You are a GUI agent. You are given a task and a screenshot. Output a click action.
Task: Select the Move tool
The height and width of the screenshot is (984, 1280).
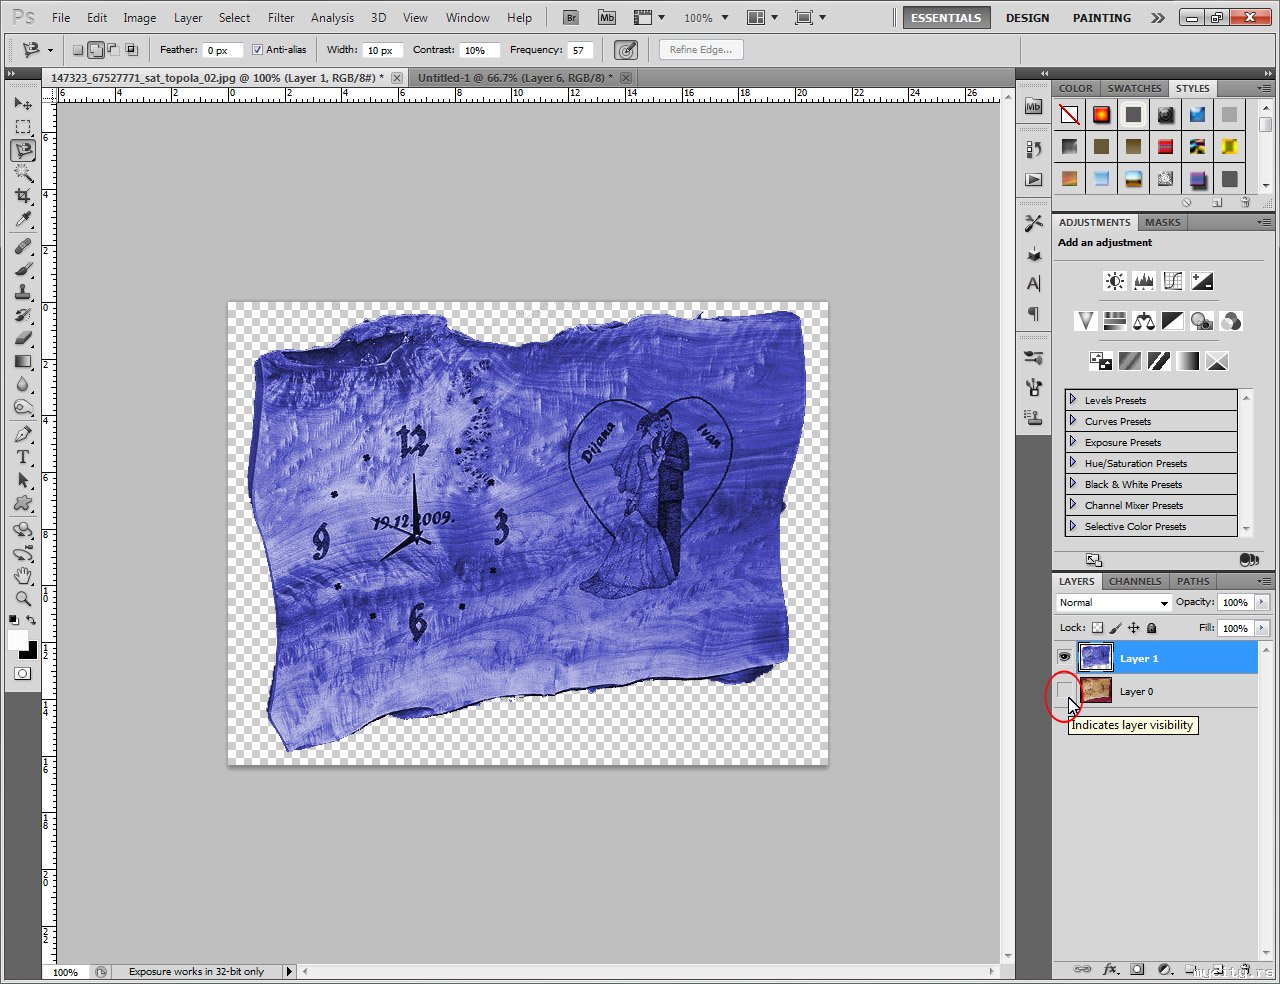(x=23, y=104)
